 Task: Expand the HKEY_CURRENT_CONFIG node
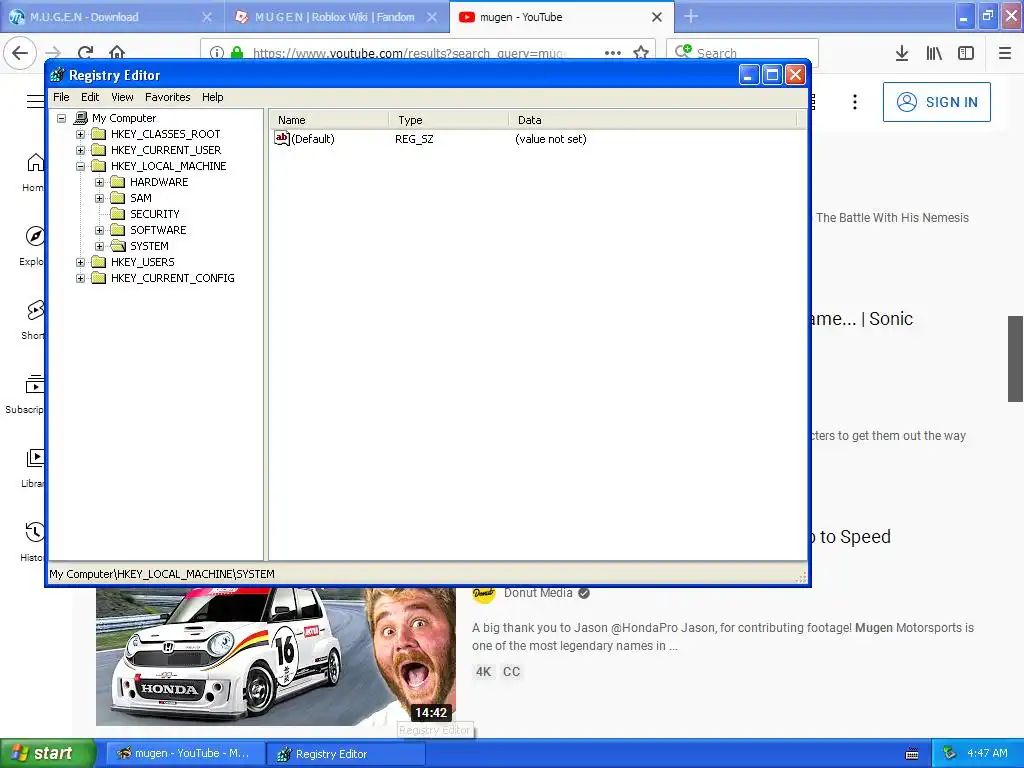[80, 278]
